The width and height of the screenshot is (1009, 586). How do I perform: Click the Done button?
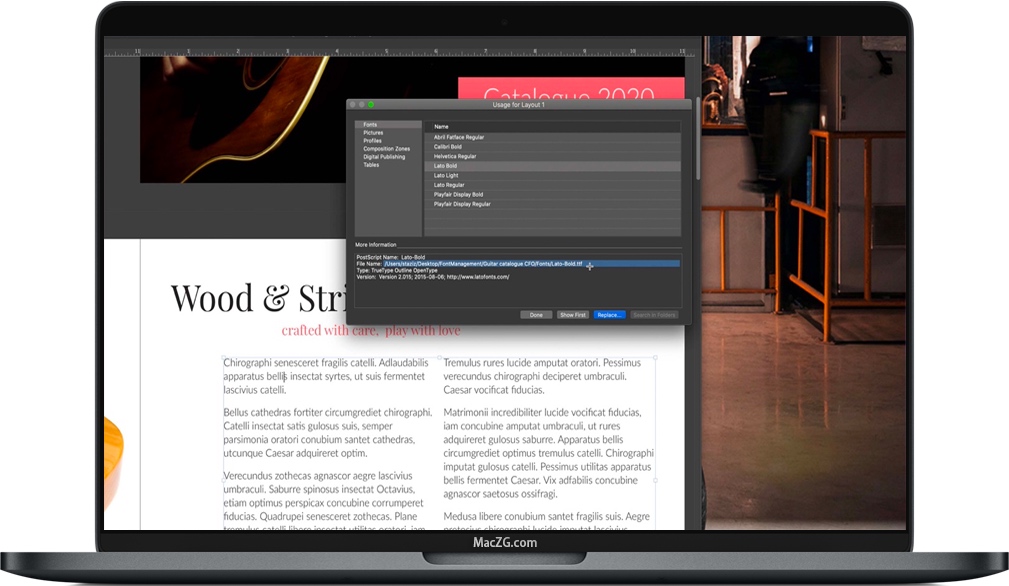(536, 315)
